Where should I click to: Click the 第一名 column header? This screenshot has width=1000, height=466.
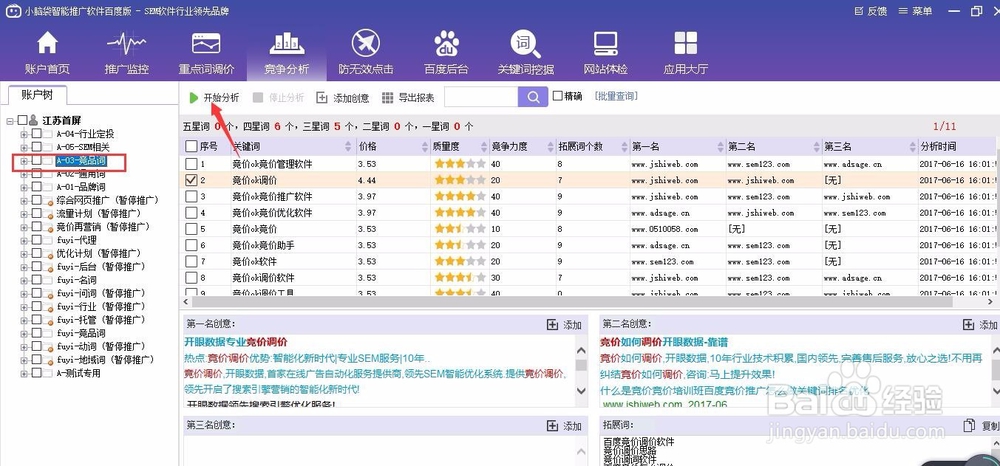coord(677,146)
